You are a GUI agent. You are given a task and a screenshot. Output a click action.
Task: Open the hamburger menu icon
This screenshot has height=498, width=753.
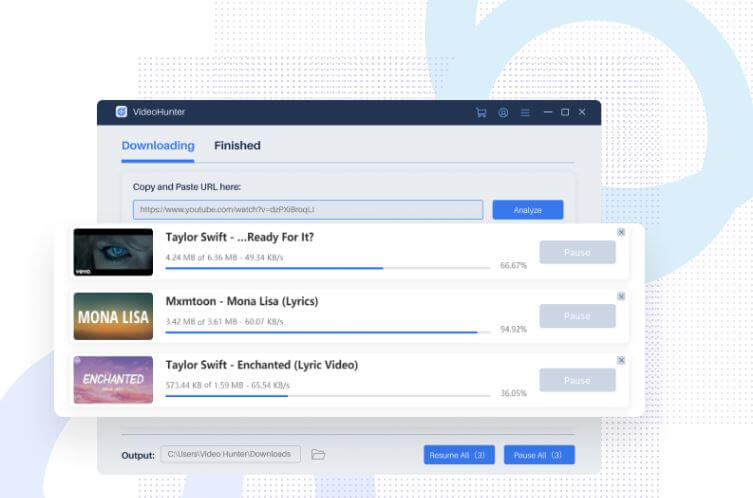(525, 112)
